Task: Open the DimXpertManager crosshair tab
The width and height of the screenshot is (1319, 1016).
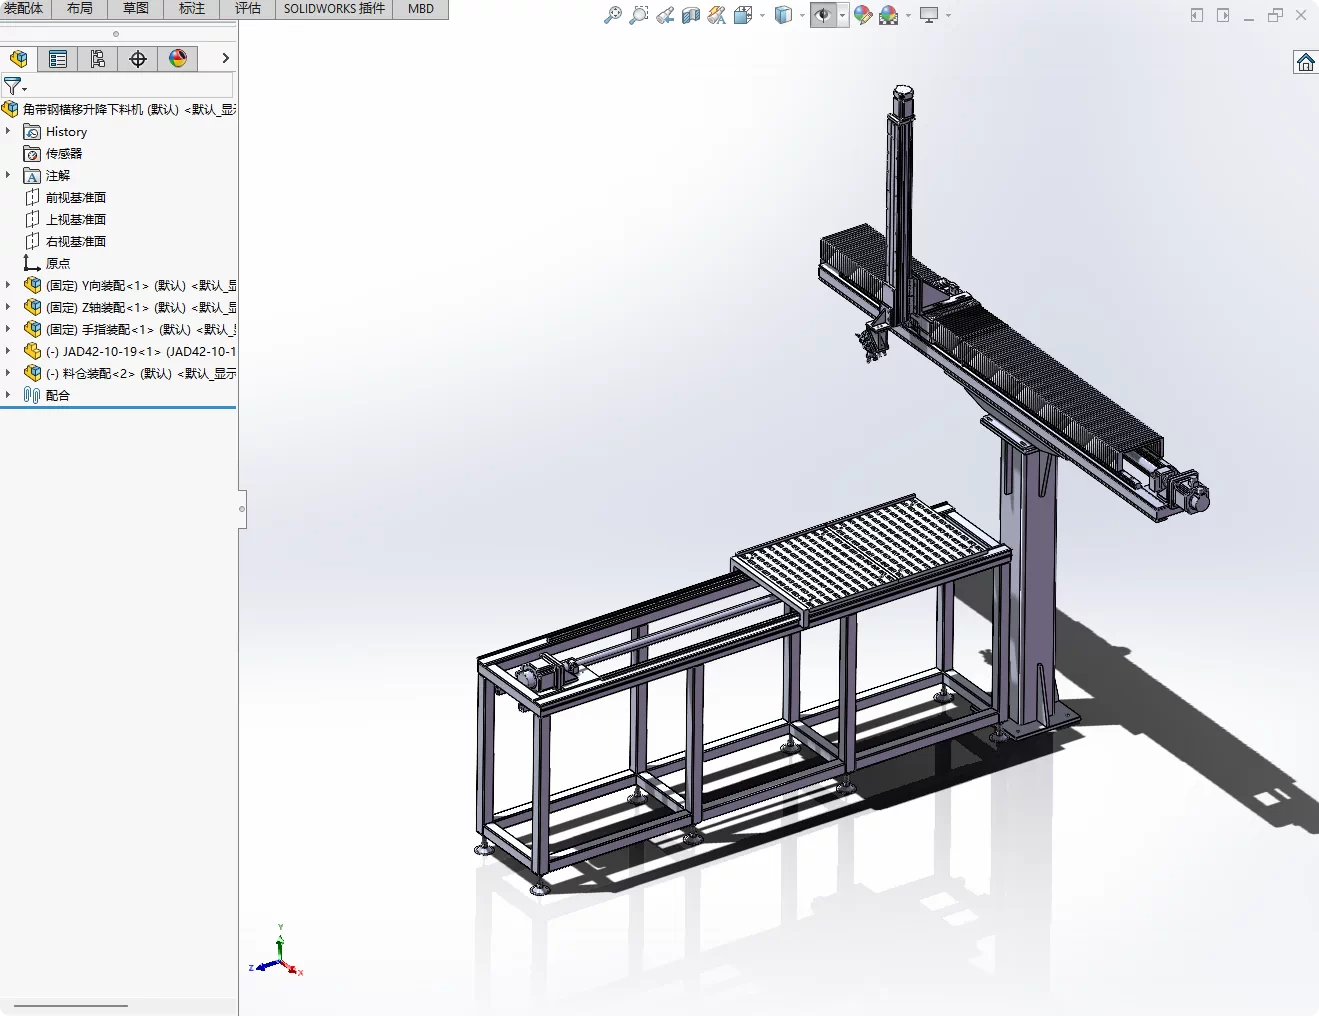Action: click(x=138, y=59)
